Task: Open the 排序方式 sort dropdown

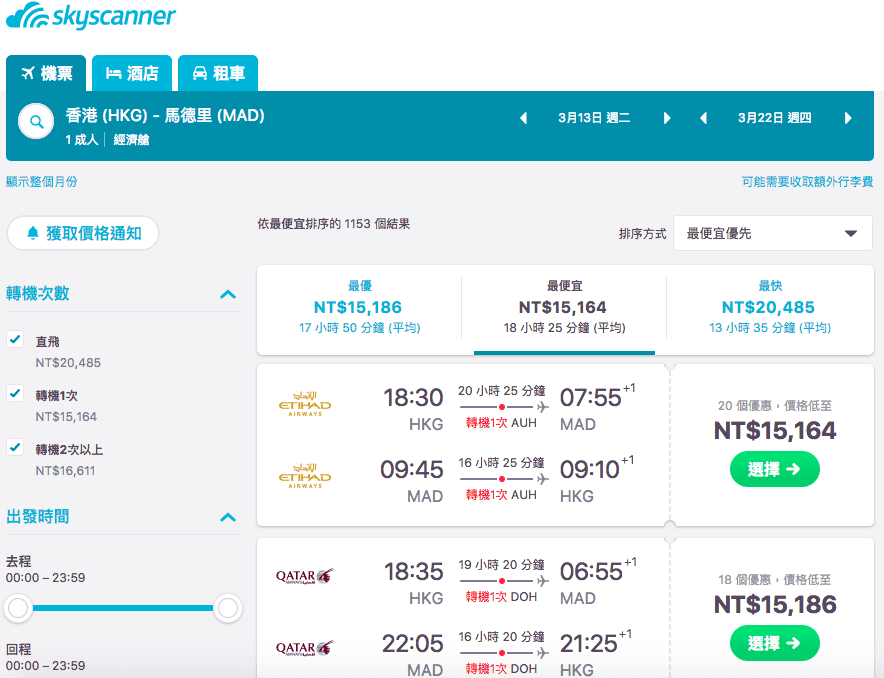Action: point(773,233)
